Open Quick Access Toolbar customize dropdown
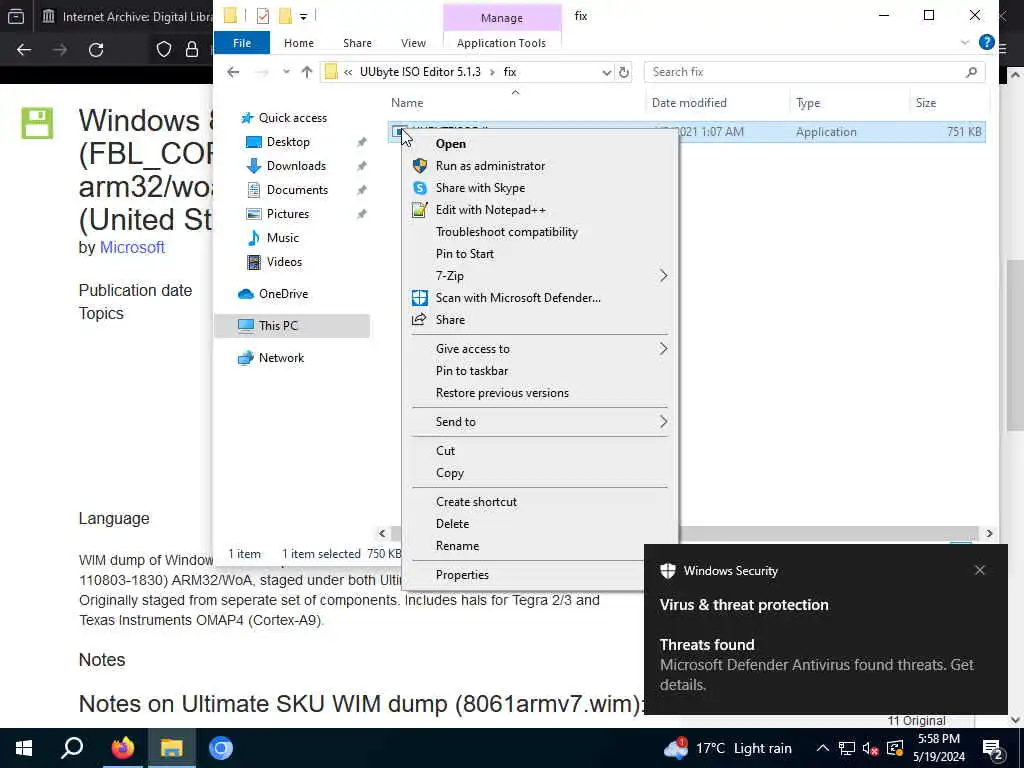The height and width of the screenshot is (768, 1024). point(304,16)
